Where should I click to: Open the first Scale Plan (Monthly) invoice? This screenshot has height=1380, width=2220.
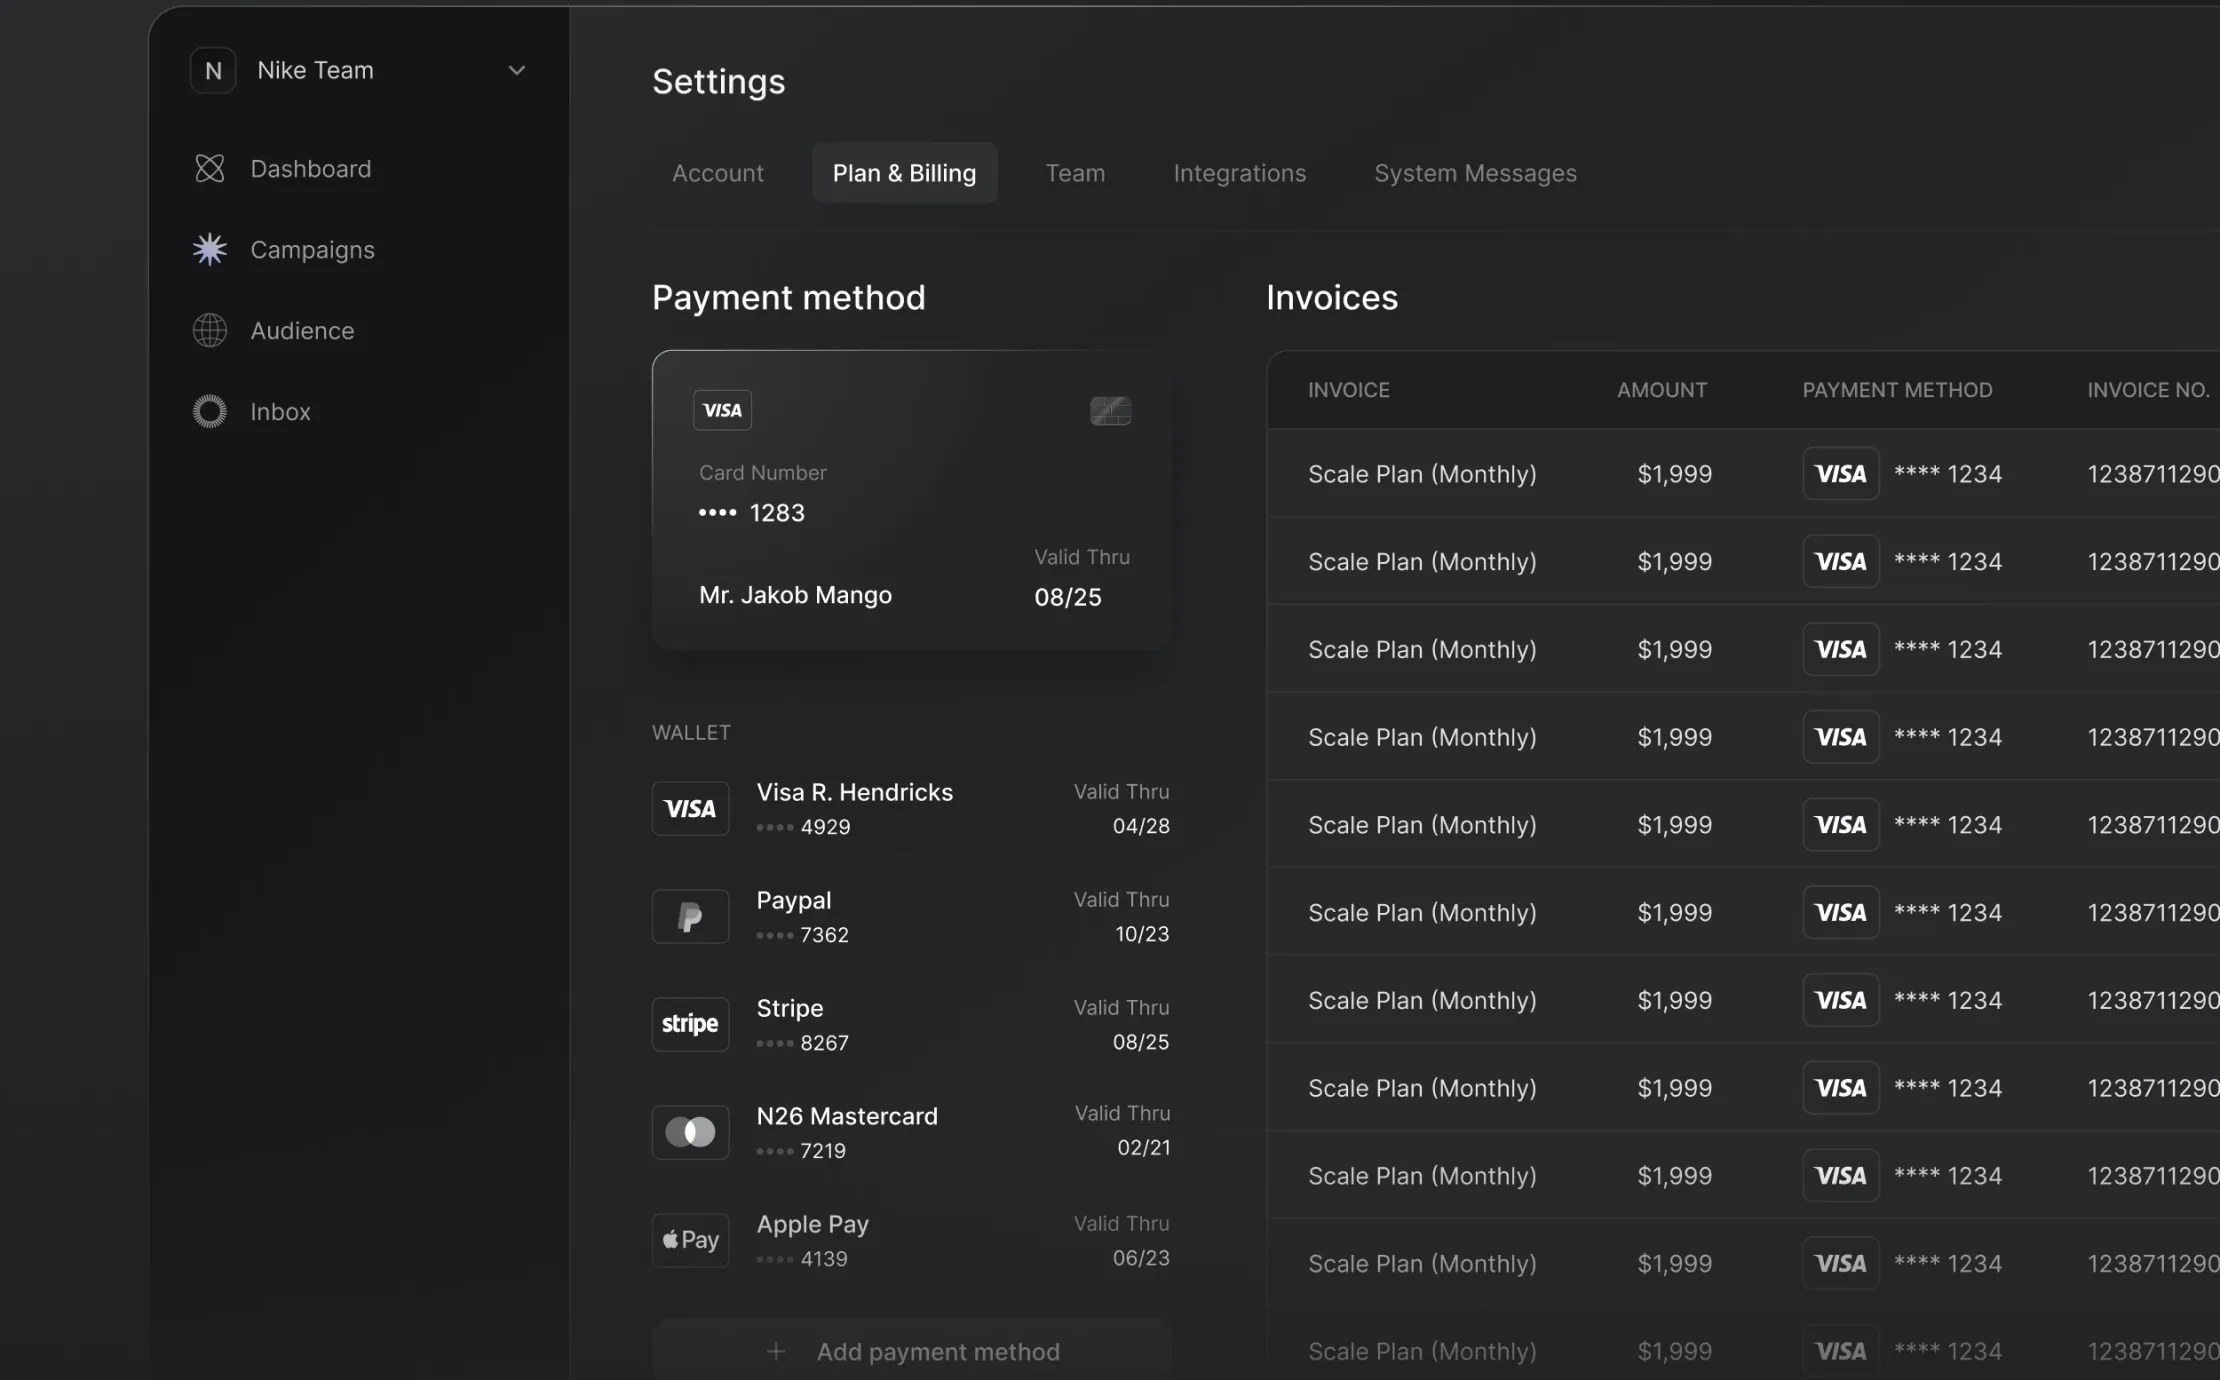(1422, 474)
